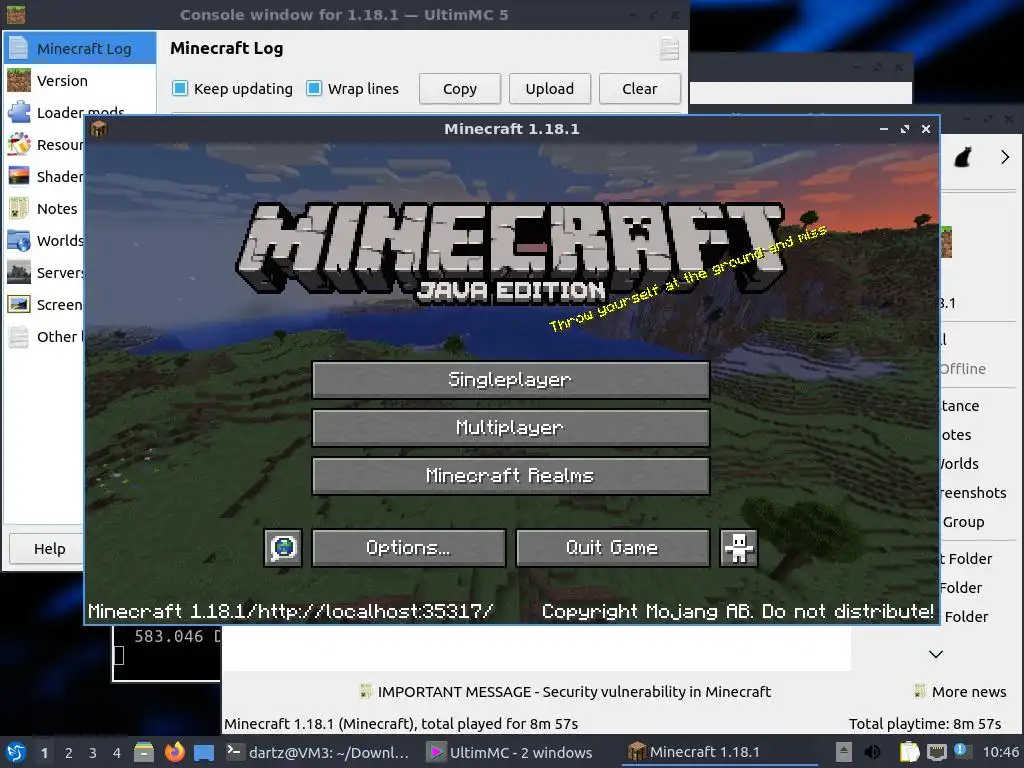Click the Servers icon in sidebar
1024x768 pixels.
pyautogui.click(x=19, y=272)
